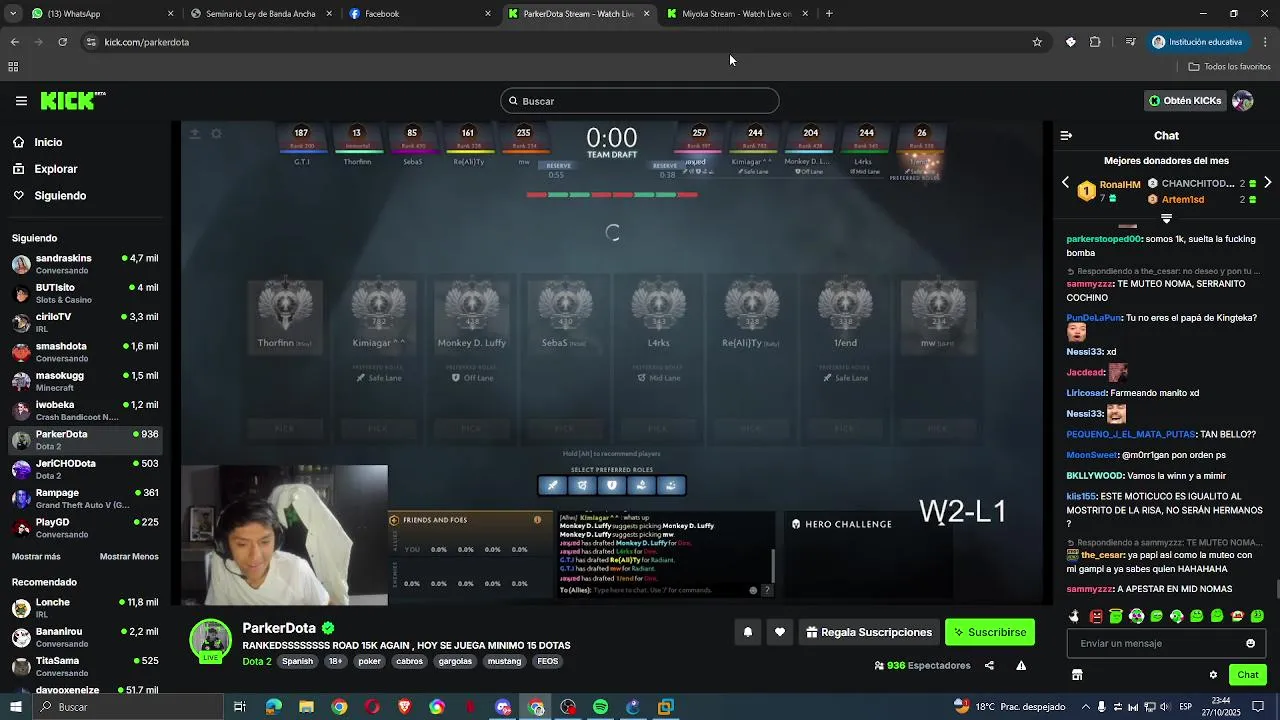1280x720 pixels.
Task: Open chat settings gear icon
Action: [x=1213, y=675]
